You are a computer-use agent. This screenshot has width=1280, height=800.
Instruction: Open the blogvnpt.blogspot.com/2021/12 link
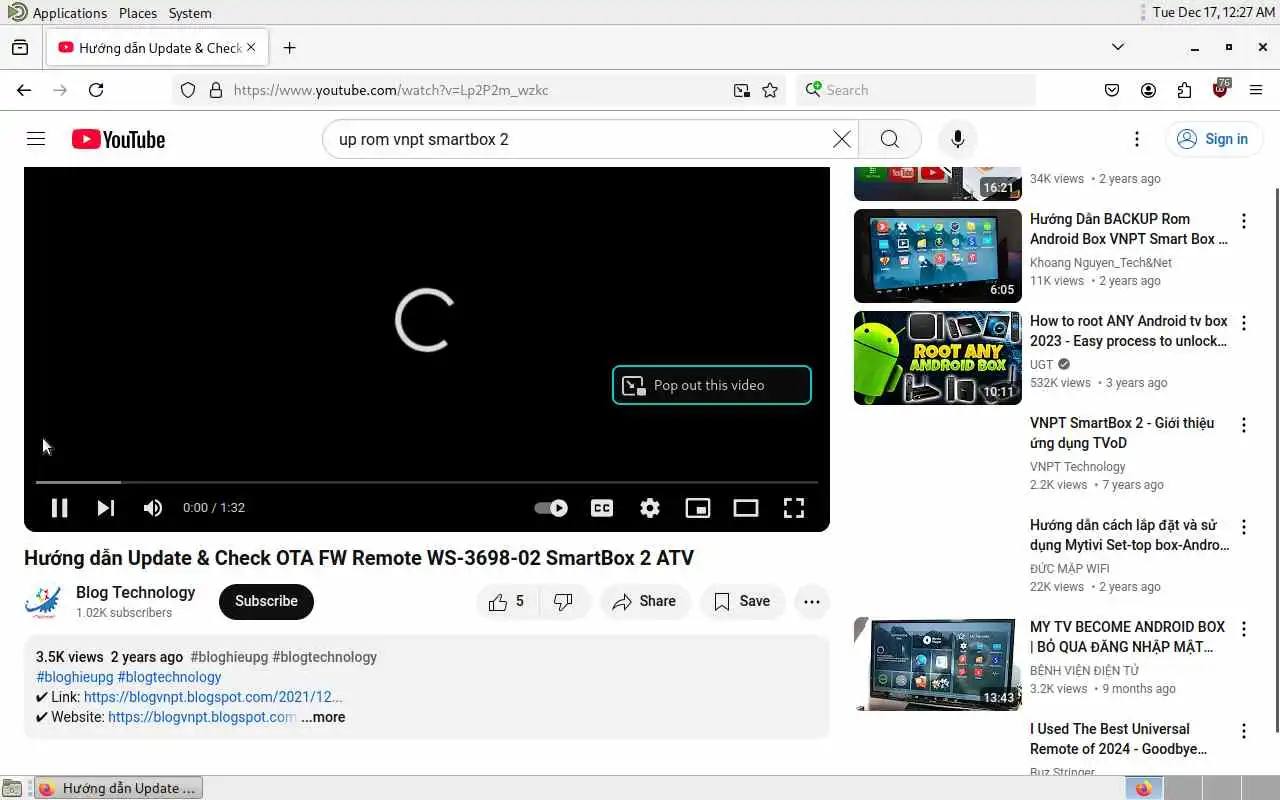[x=213, y=697]
